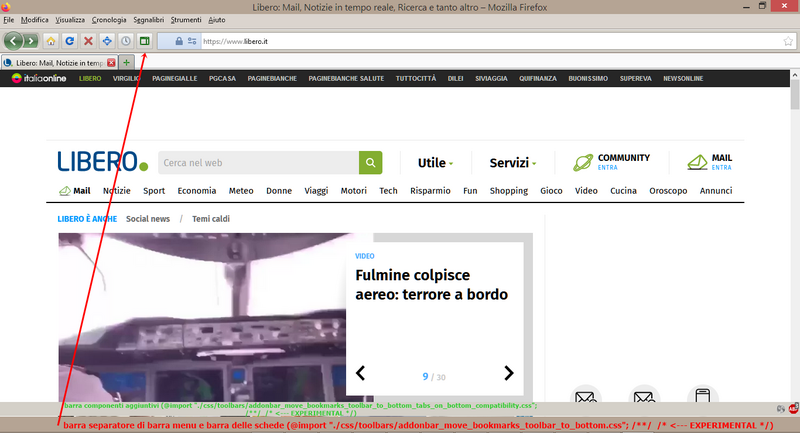Bookmark this page with the star icon

(788, 41)
